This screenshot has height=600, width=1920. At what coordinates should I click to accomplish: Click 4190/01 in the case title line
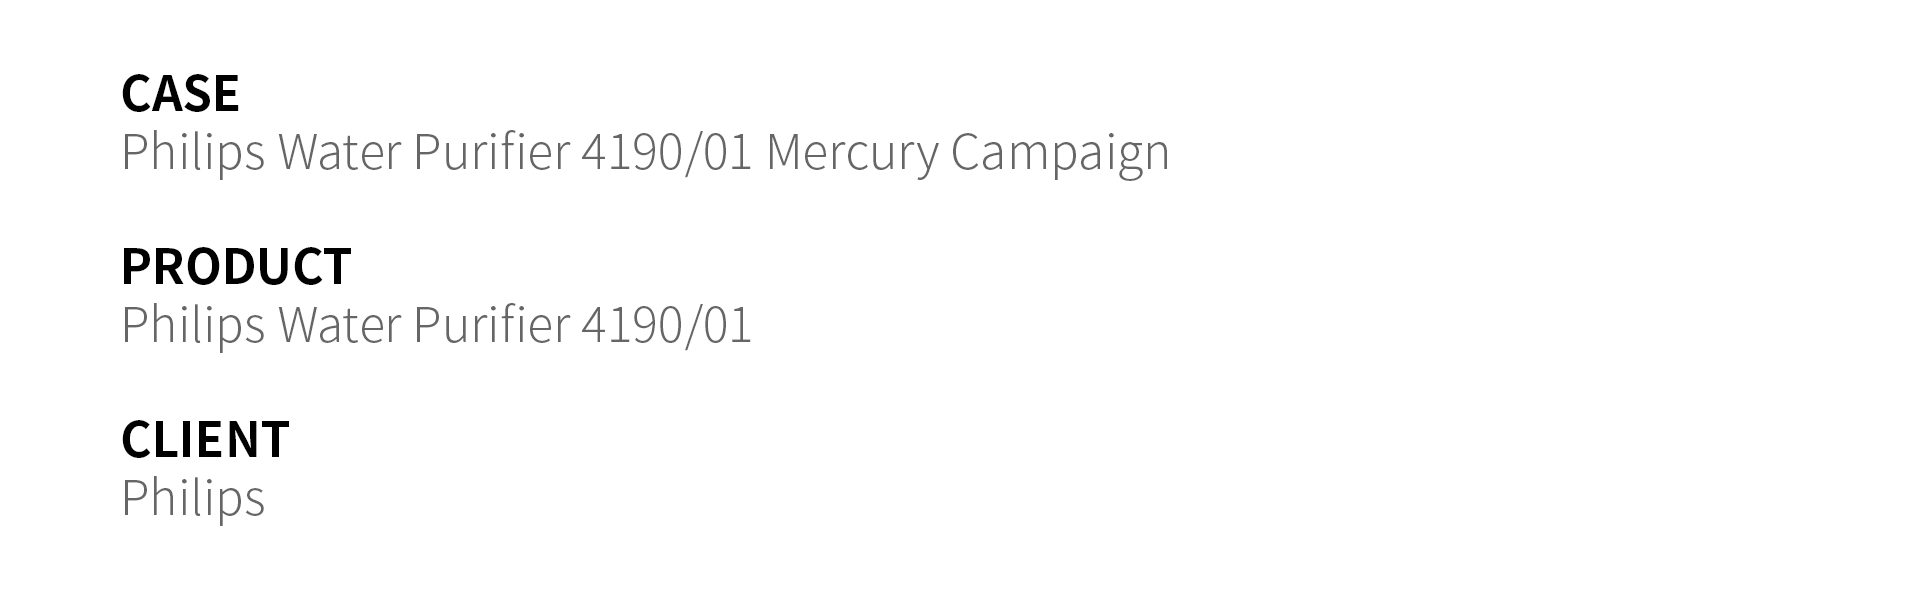[666, 152]
